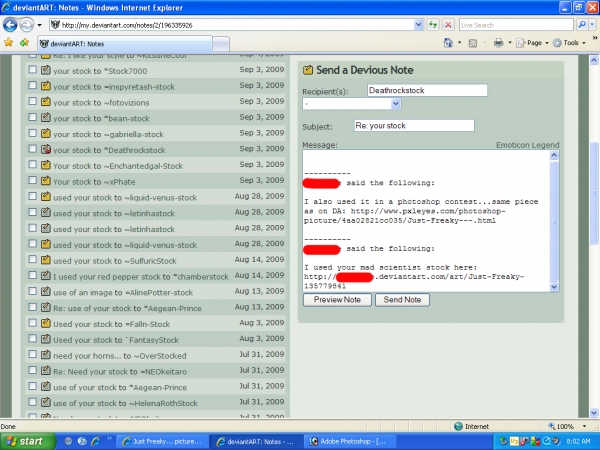This screenshot has width=600, height=450.
Task: Open the zoom level dropdown arrow
Action: pos(584,426)
